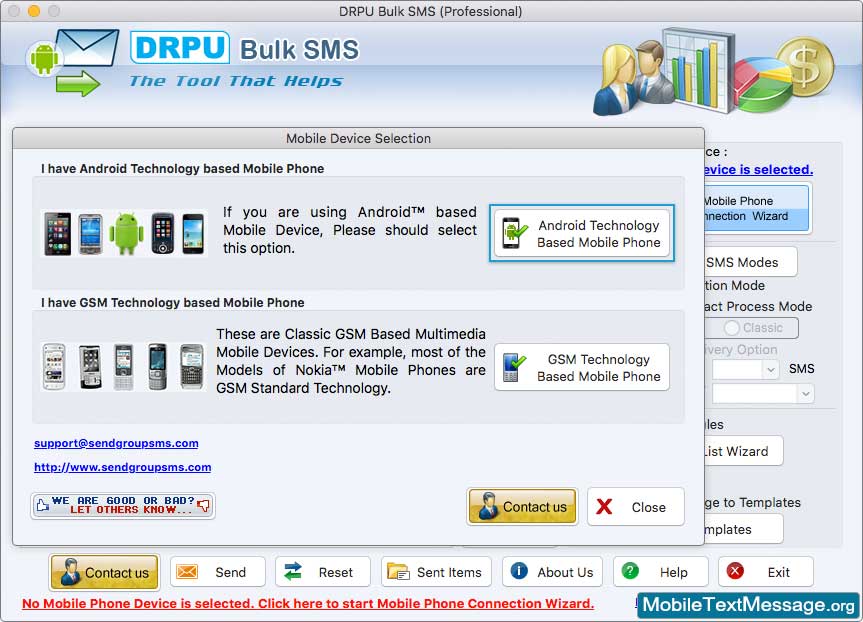Click the red 'No Mobile Phone Device is selected' link
The height and width of the screenshot is (622, 863).
point(308,603)
